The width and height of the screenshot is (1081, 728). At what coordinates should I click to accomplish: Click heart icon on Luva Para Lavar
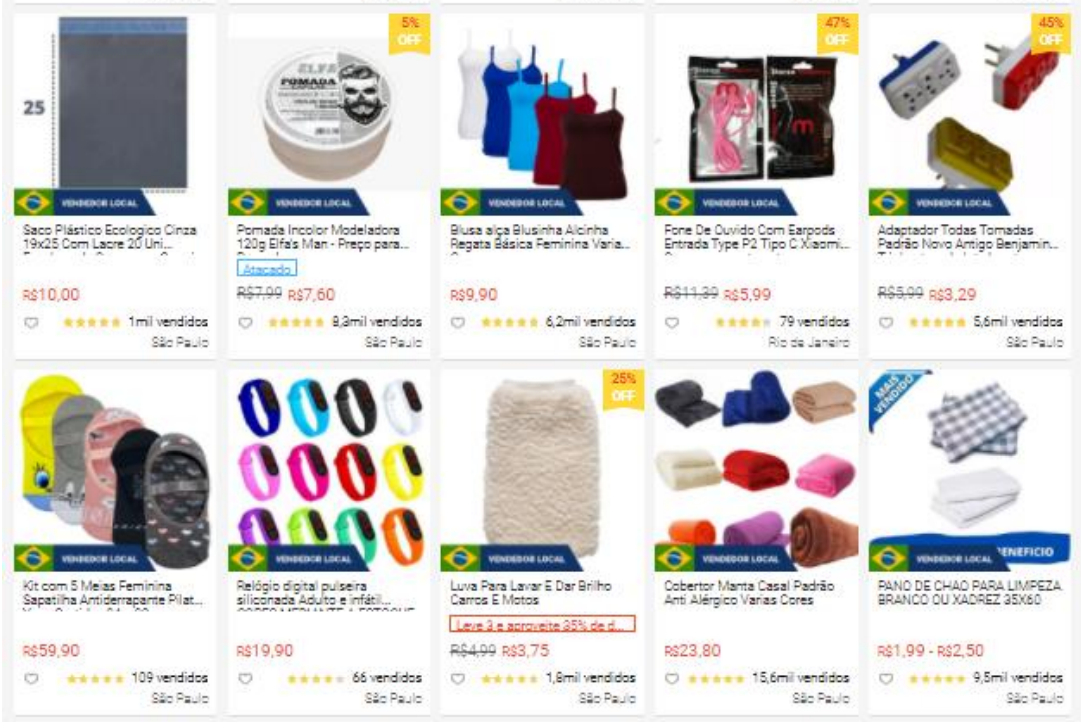click(458, 678)
